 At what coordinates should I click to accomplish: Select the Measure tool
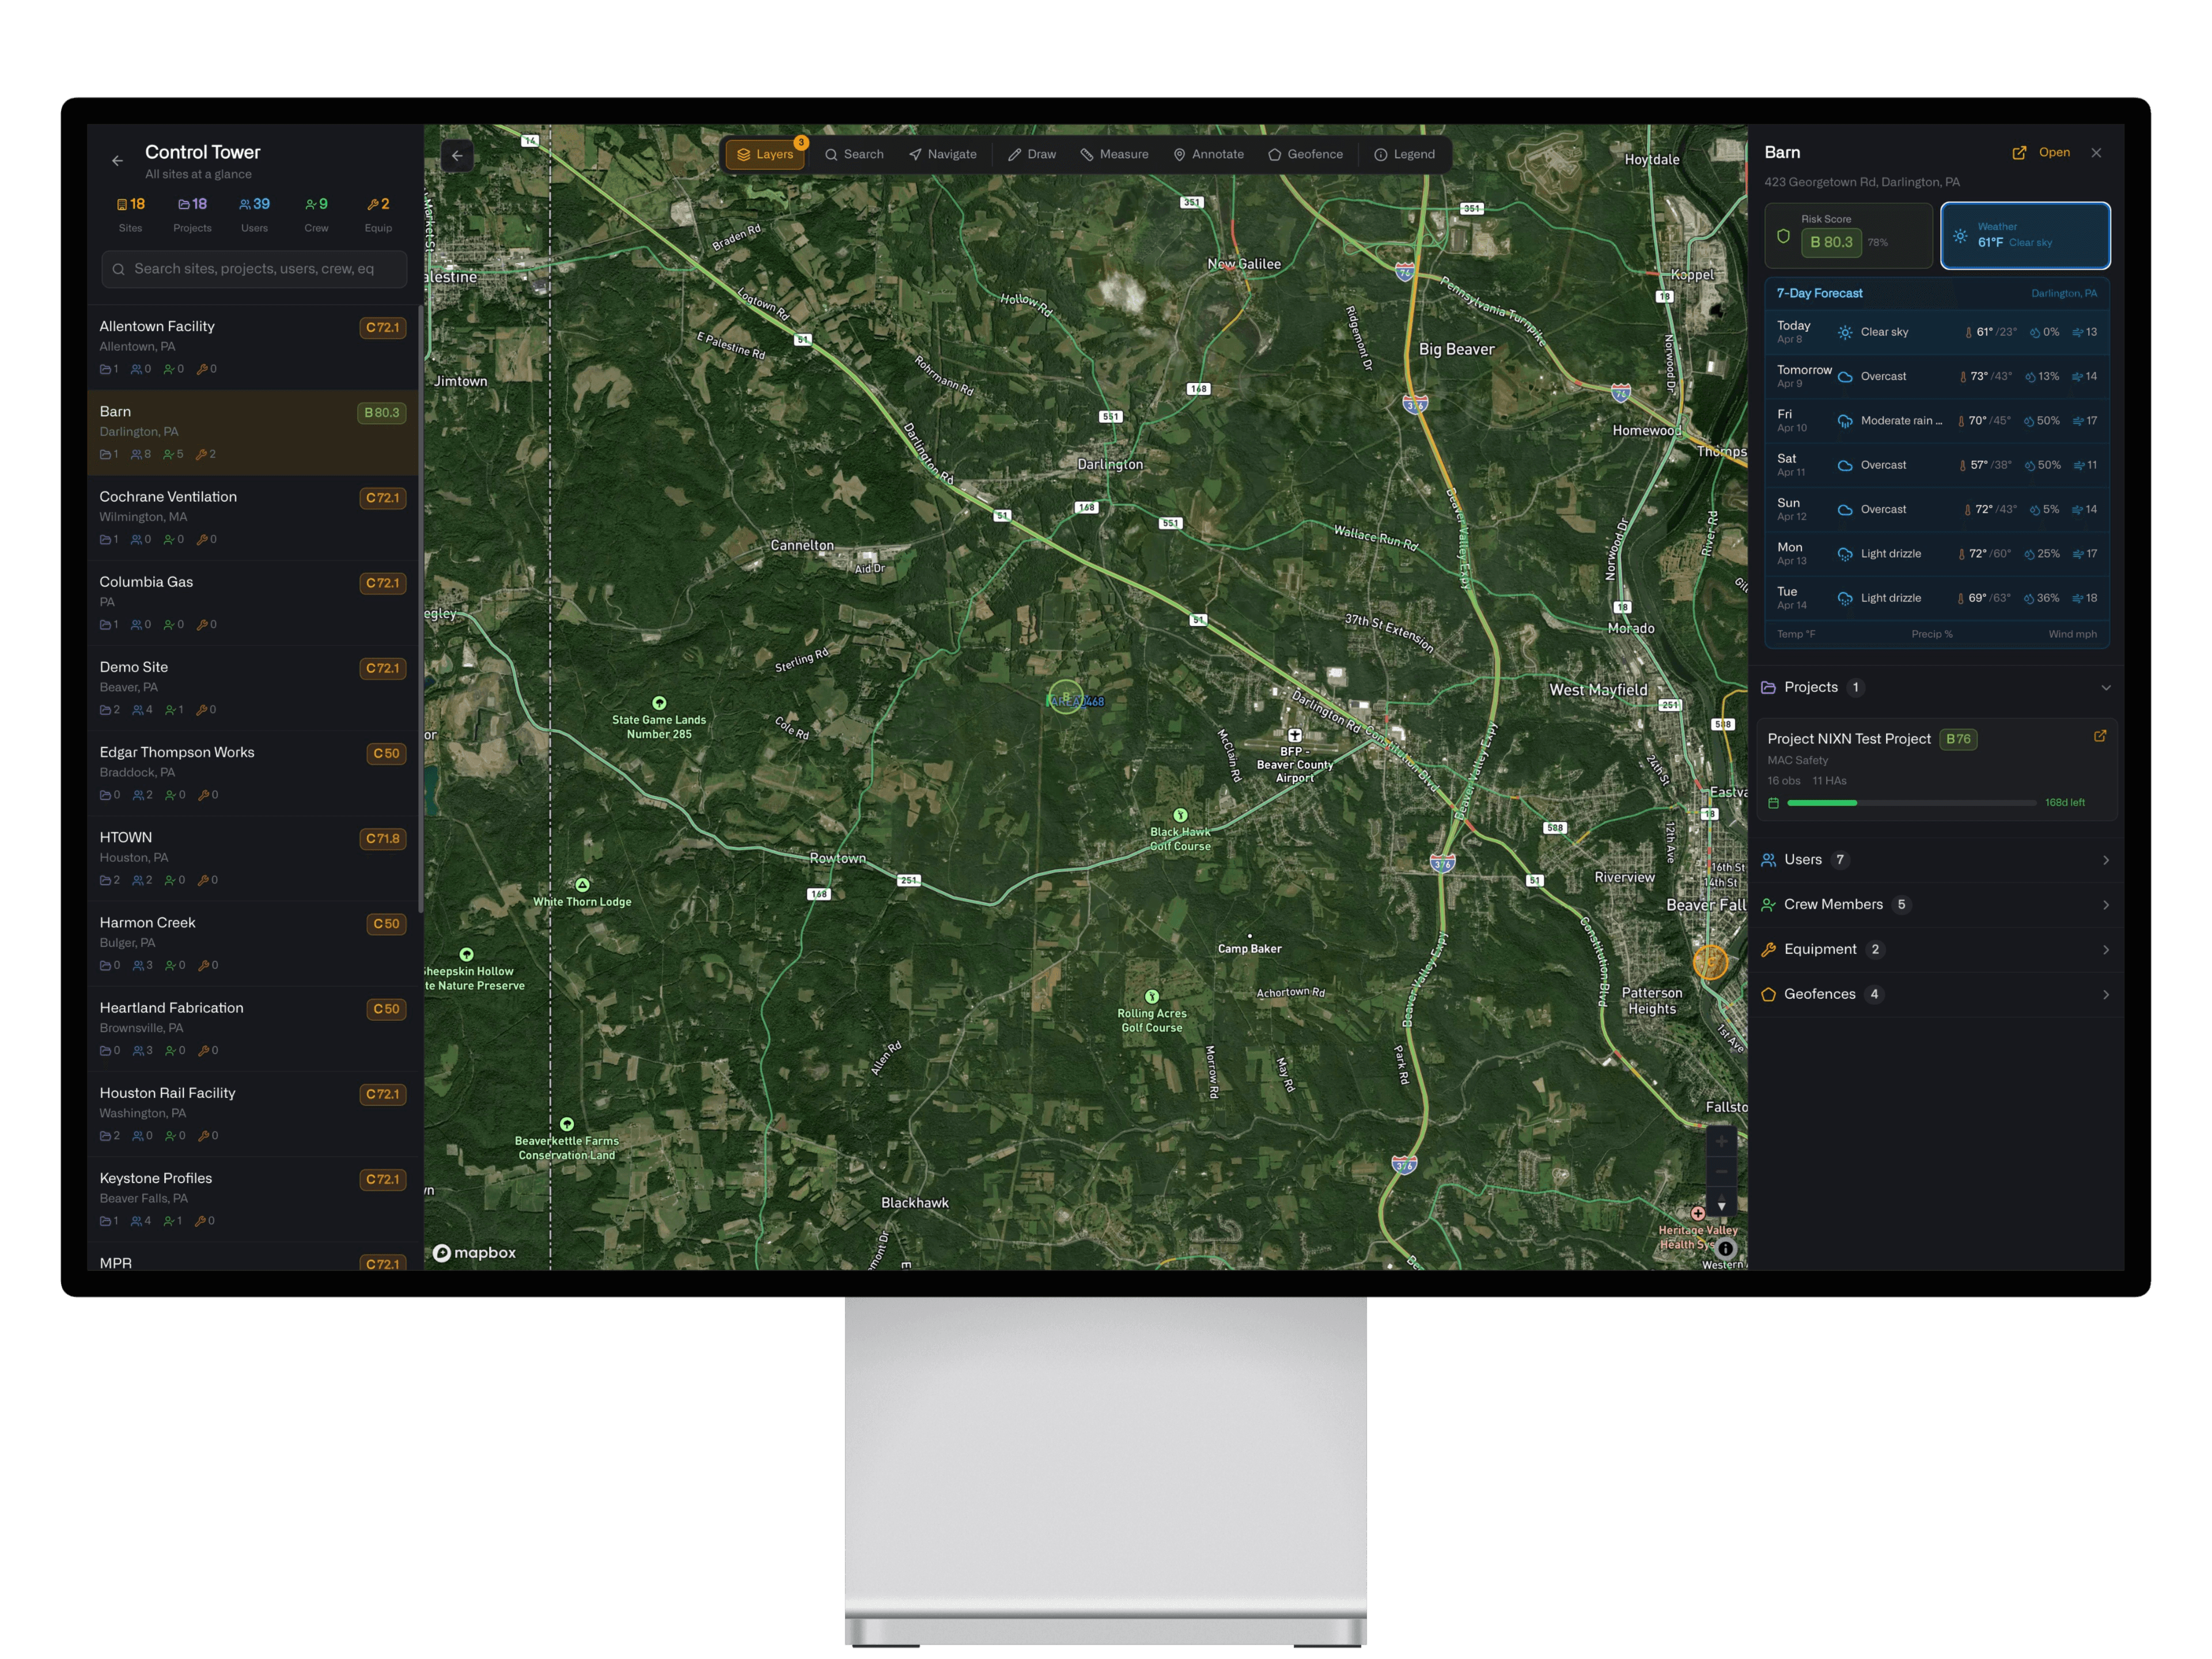coord(1114,155)
